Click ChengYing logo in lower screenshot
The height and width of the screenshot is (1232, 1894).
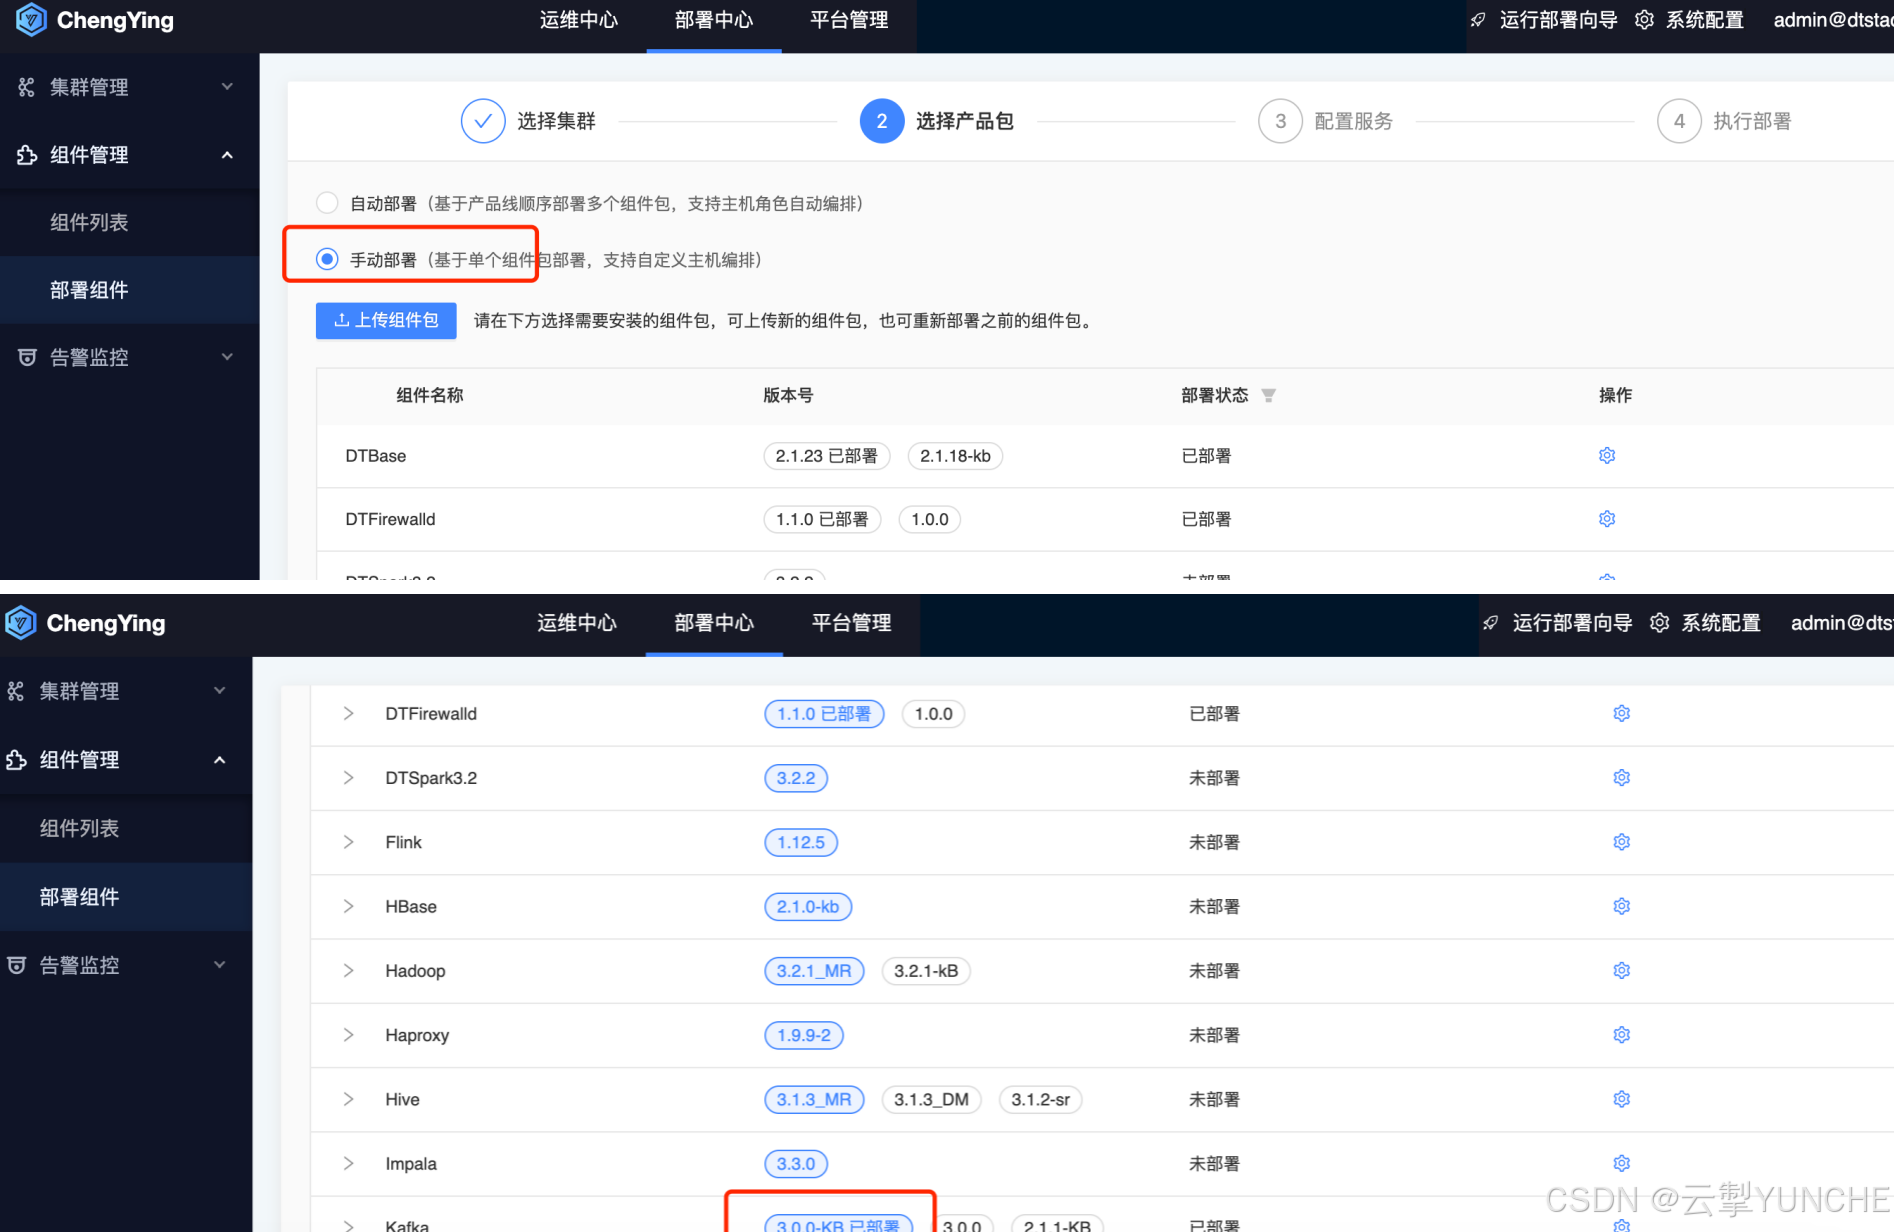[x=85, y=623]
